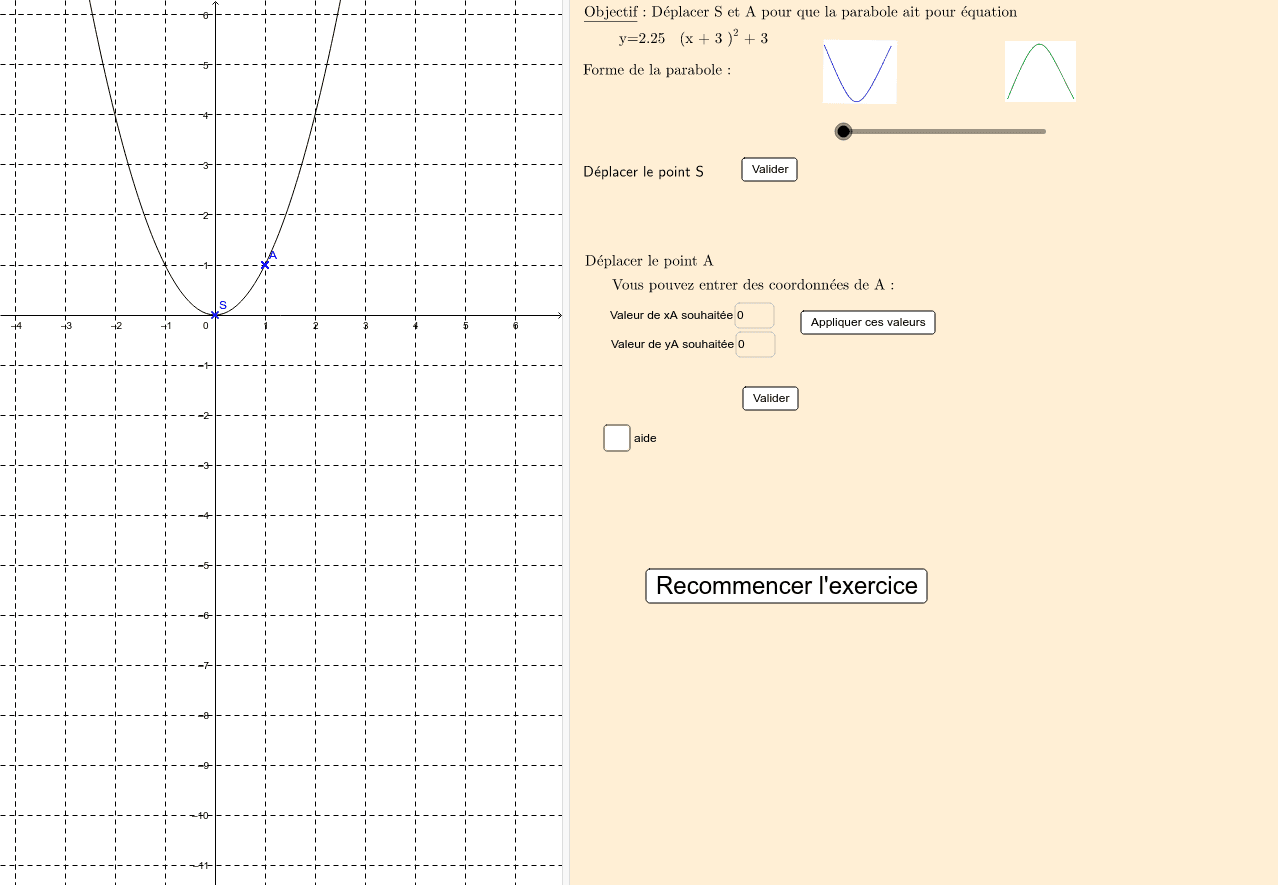The image size is (1280, 887).
Task: Click the black slider handle
Action: (x=843, y=132)
